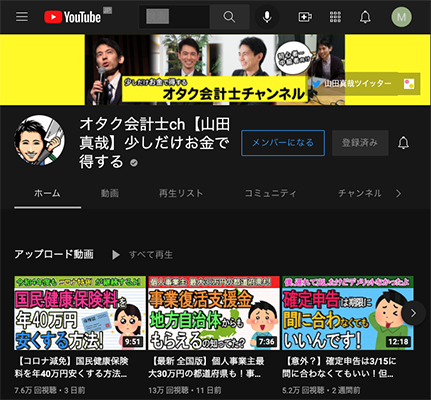Select the ホーム tab
This screenshot has width=431, height=400.
[47, 193]
